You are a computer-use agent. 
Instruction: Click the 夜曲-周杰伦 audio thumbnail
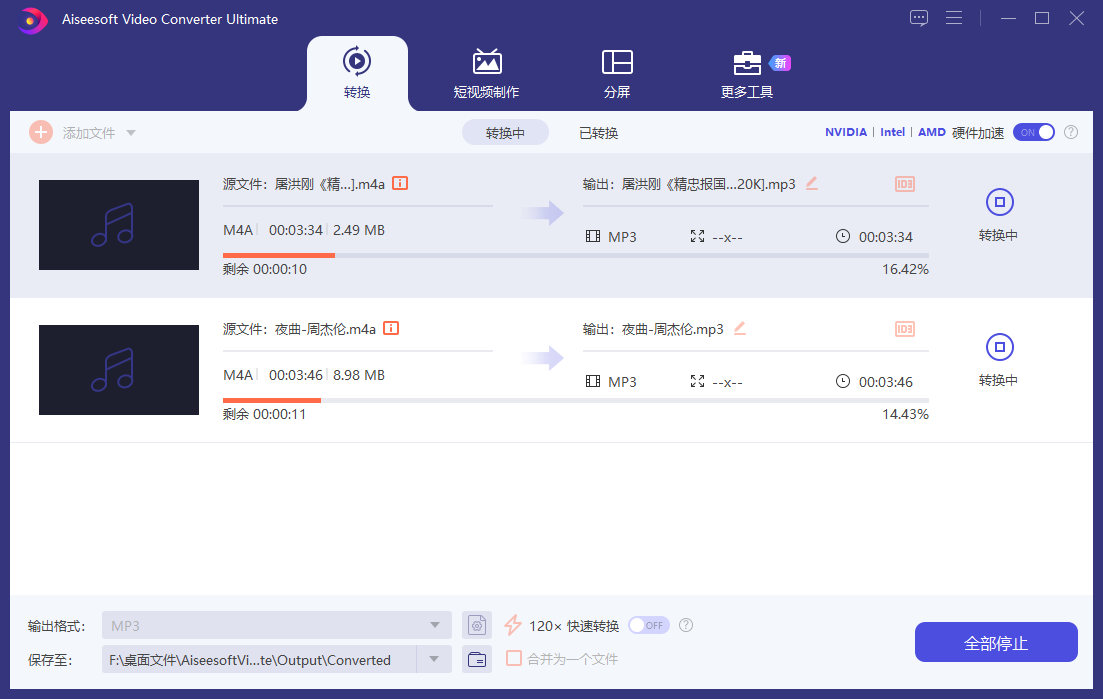pyautogui.click(x=118, y=370)
